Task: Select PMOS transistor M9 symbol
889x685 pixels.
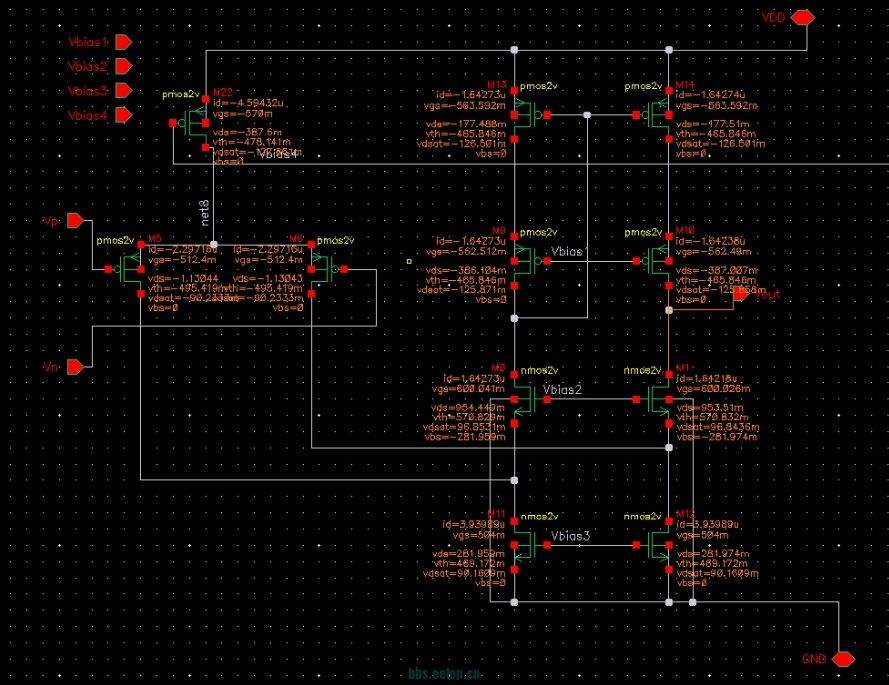Action: coord(530,261)
